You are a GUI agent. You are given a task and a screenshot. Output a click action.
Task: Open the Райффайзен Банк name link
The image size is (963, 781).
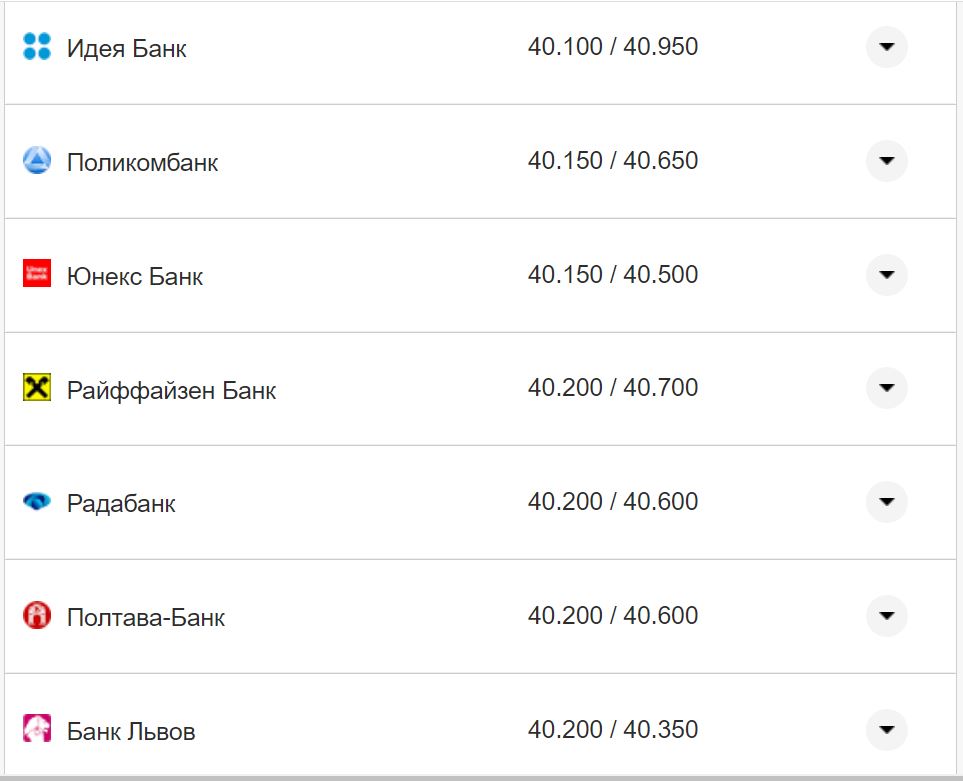click(171, 390)
